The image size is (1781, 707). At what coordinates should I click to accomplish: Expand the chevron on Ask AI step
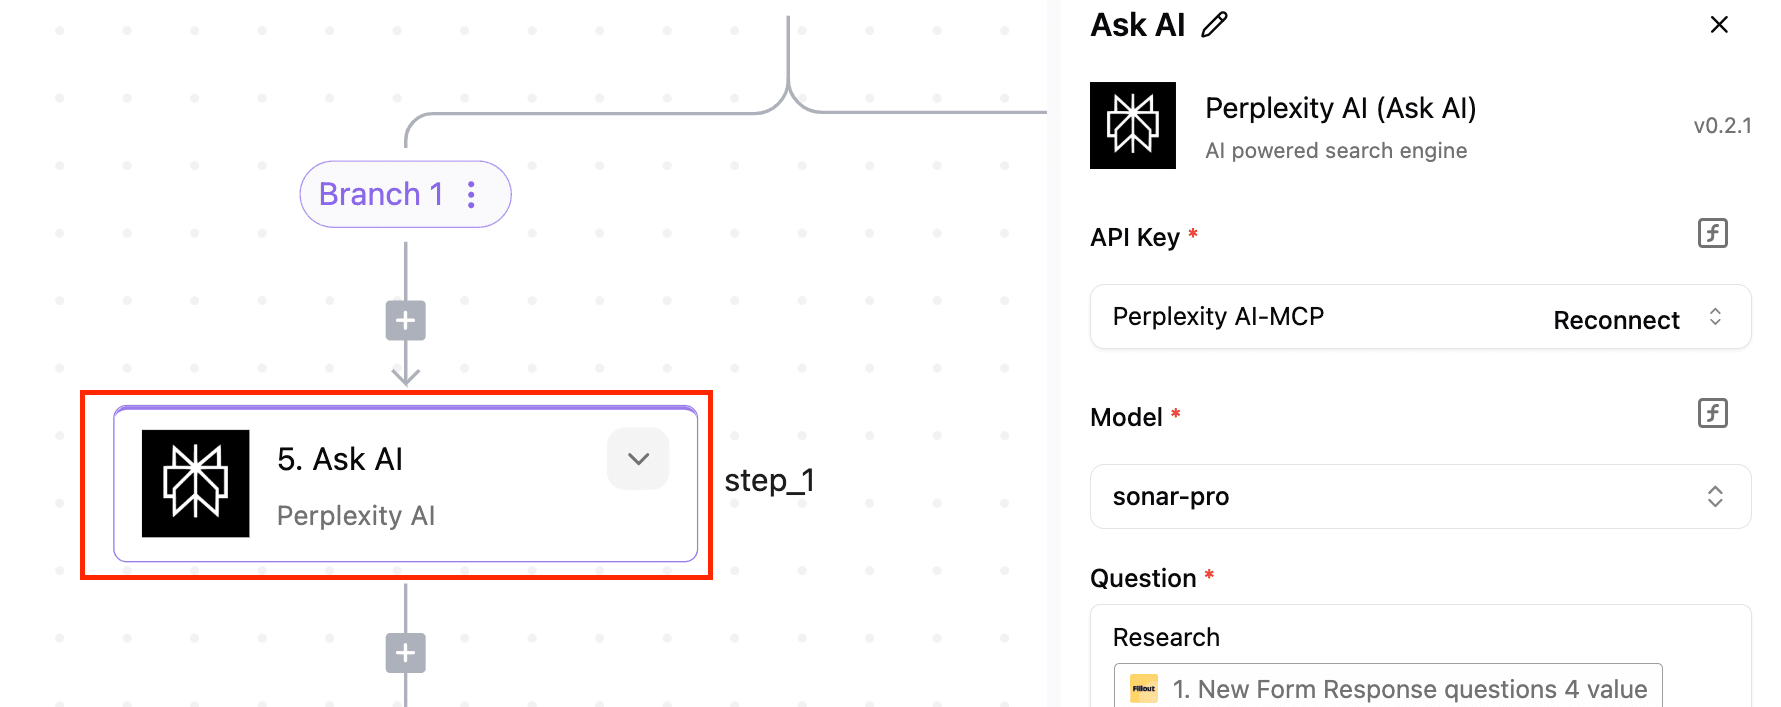pos(638,459)
